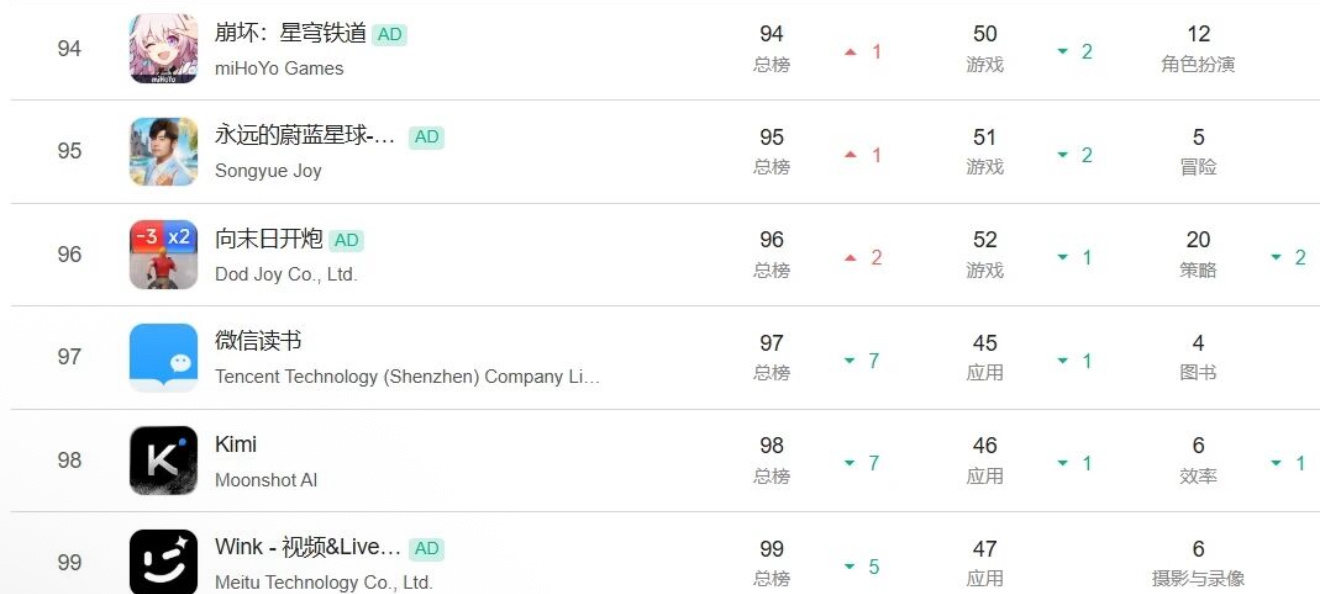This screenshot has width=1320, height=594.
Task: Open the Kimi app title link
Action: pyautogui.click(x=236, y=444)
